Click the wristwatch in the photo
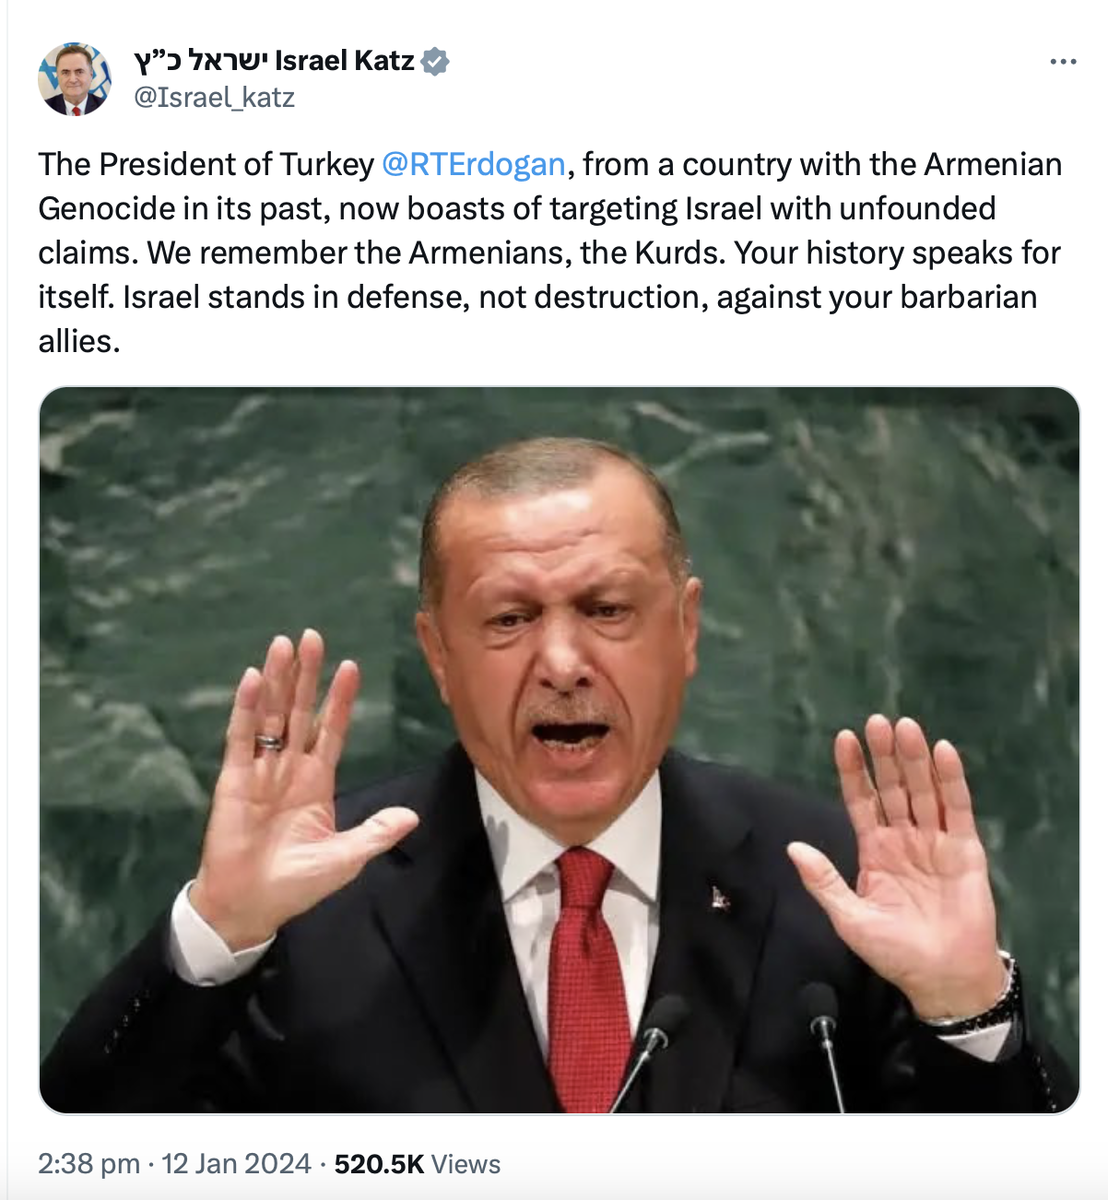This screenshot has height=1200, width=1108. click(975, 1005)
